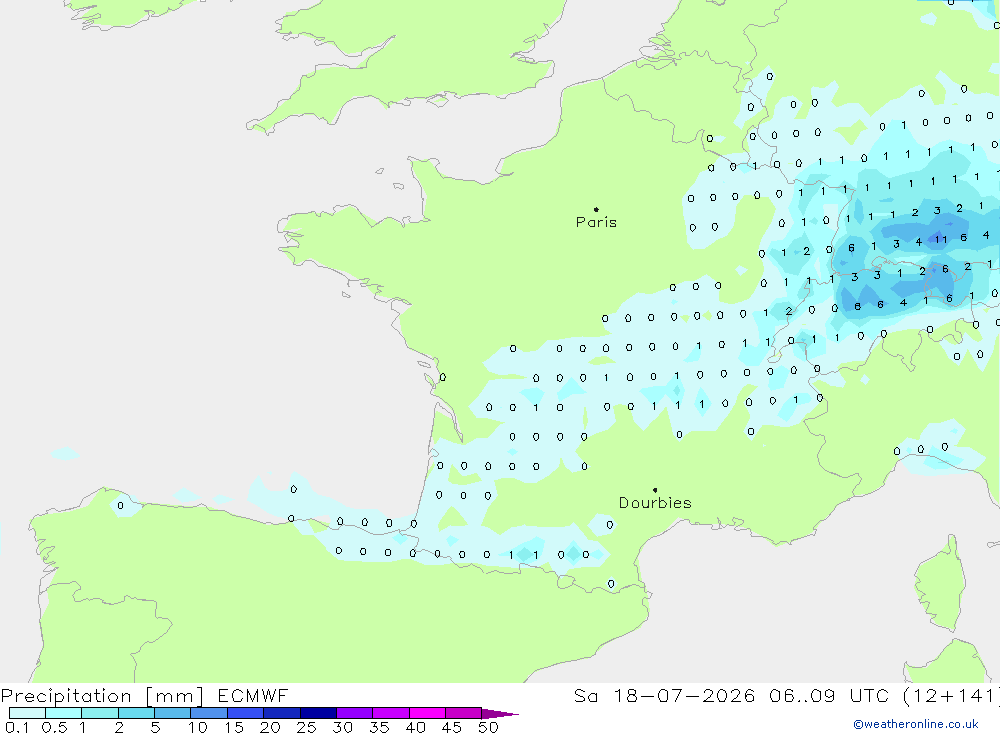Screen dimensions: 1000x733
Task: Click the legend label "0.5"
Action: 54,727
